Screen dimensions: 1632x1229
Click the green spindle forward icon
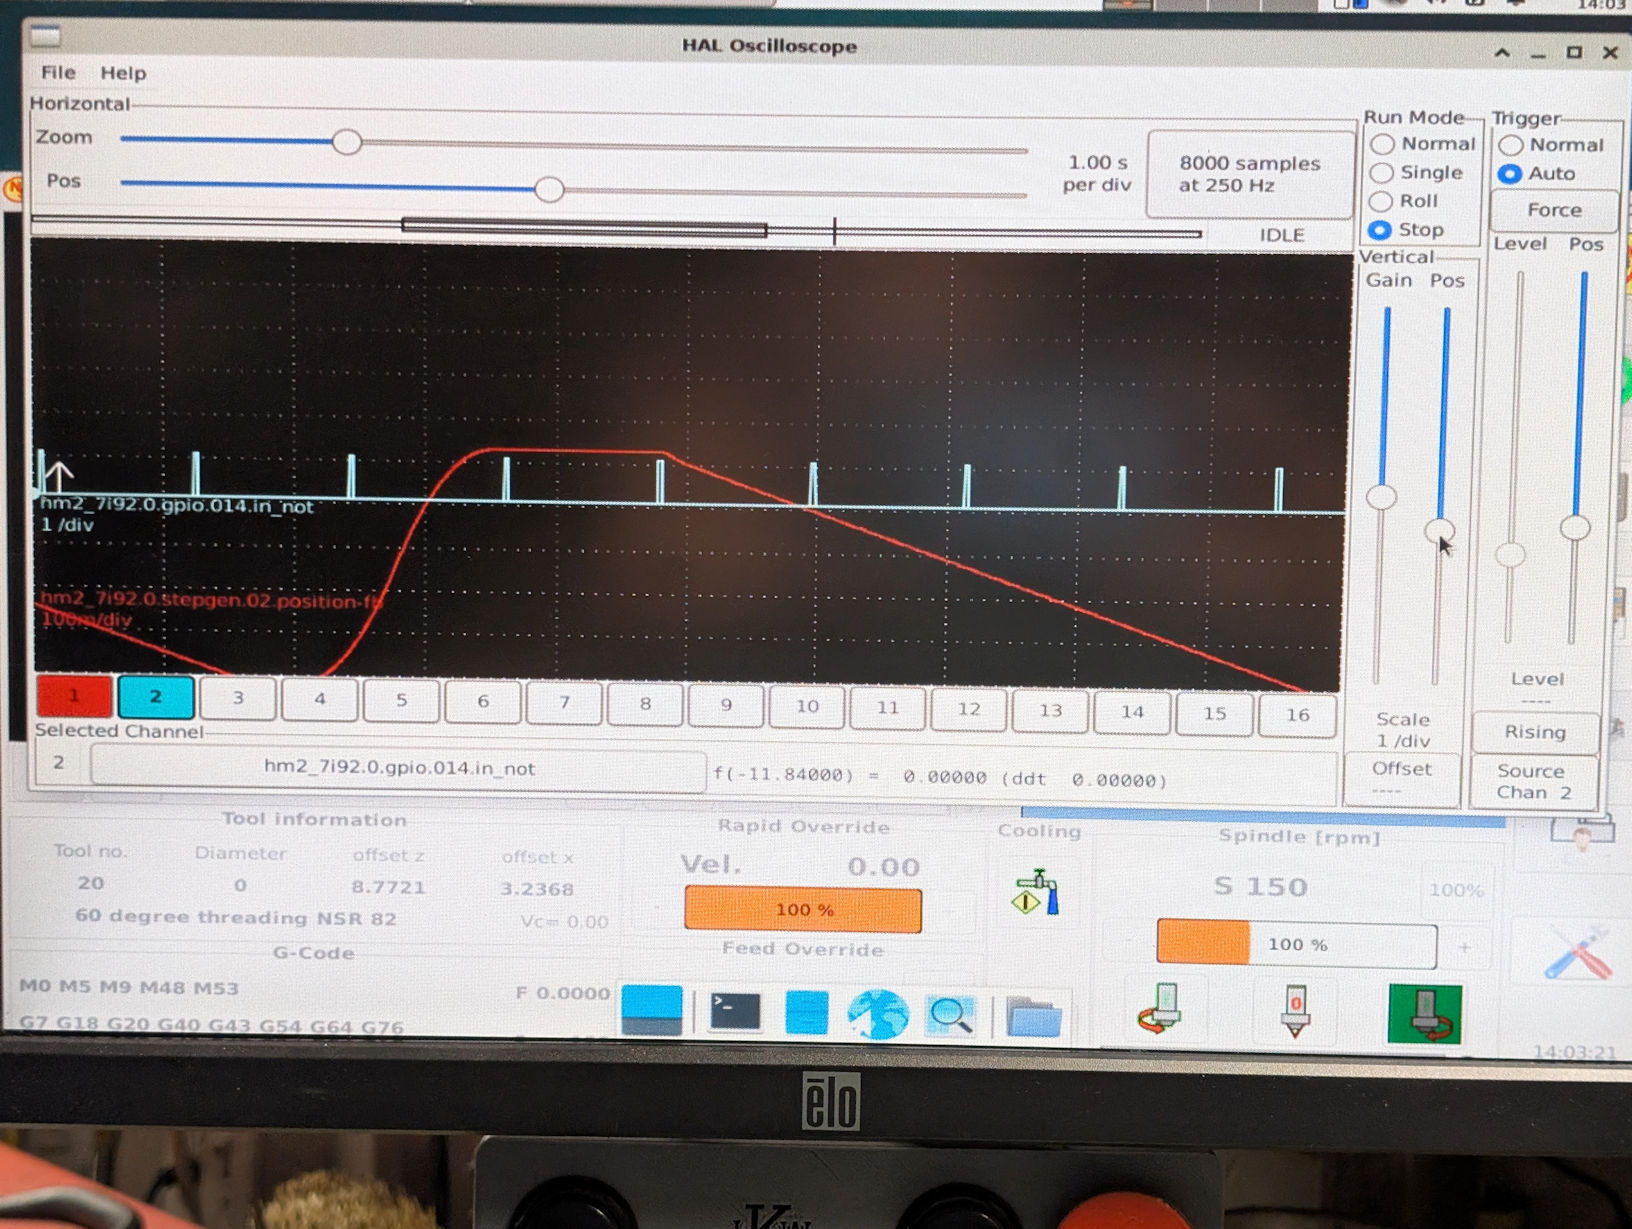tap(1425, 1014)
